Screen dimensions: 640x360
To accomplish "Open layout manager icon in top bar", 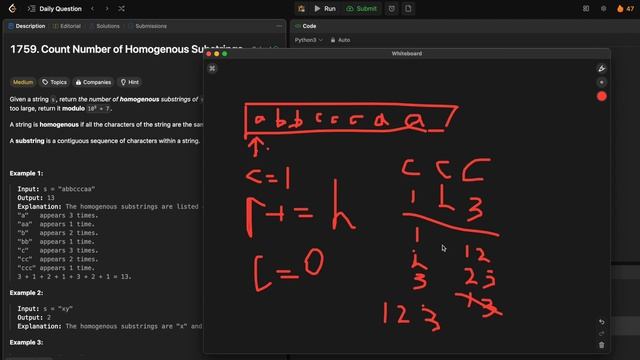I will point(586,9).
